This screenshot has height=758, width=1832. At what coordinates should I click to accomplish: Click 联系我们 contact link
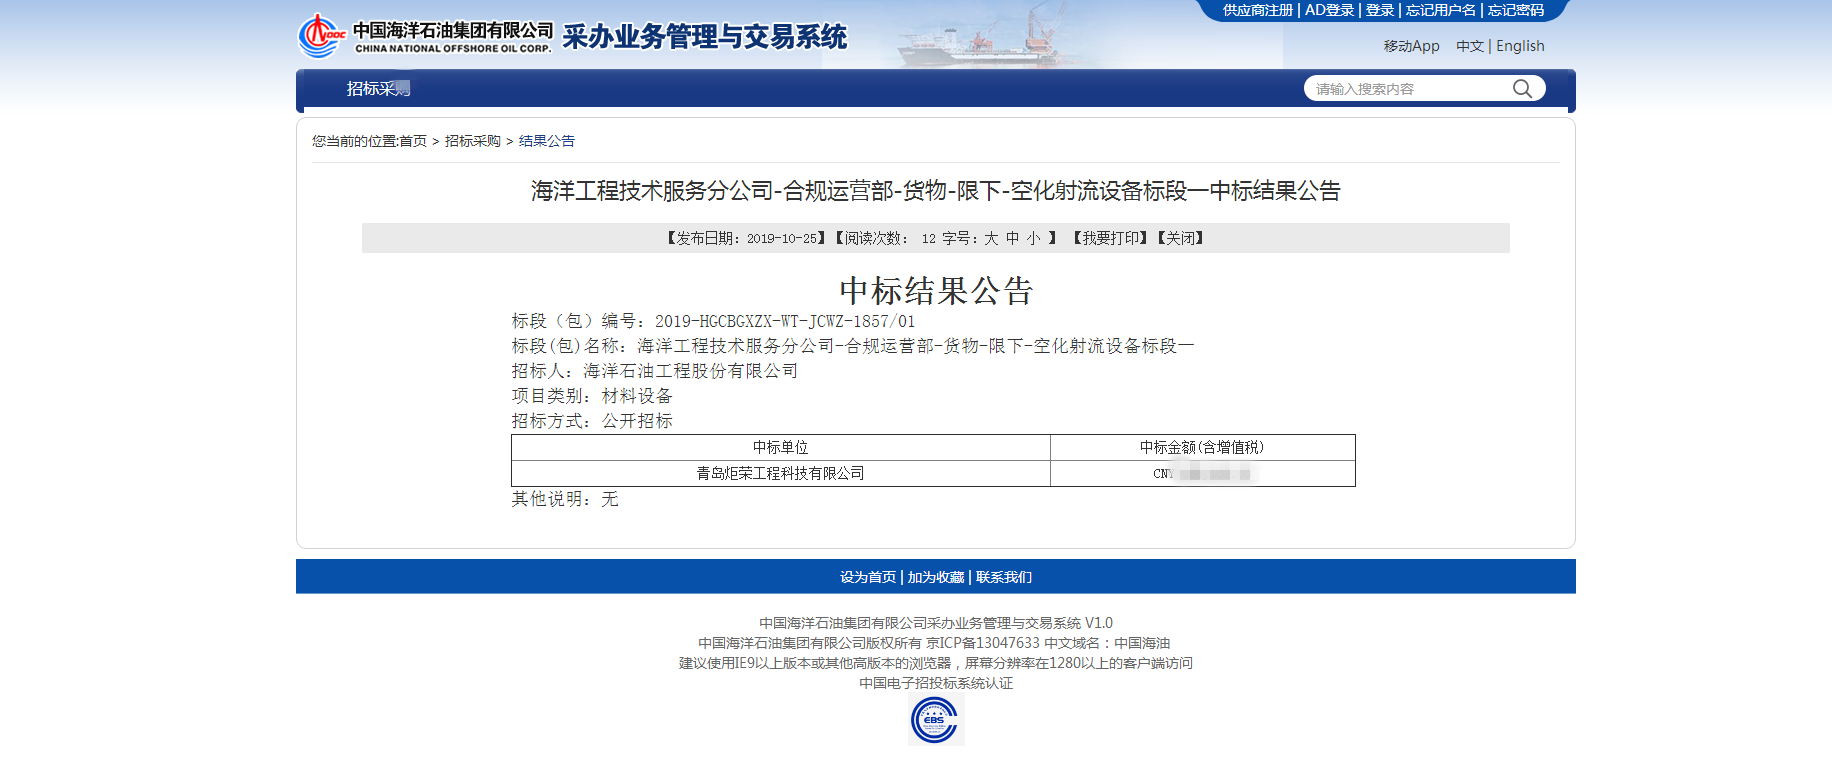(x=1003, y=577)
